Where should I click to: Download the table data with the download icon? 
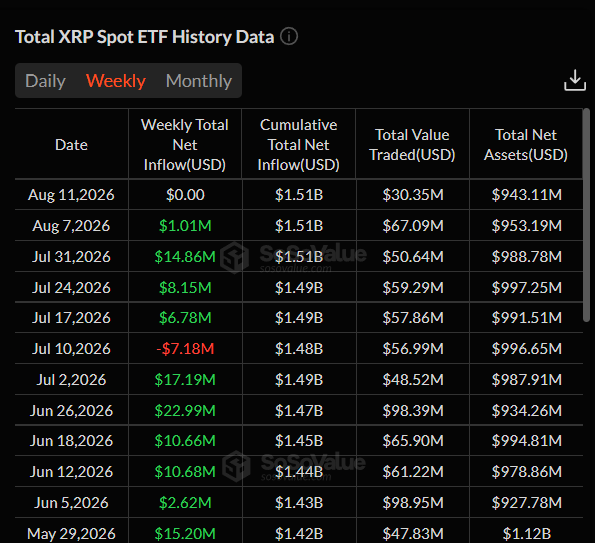(x=575, y=80)
